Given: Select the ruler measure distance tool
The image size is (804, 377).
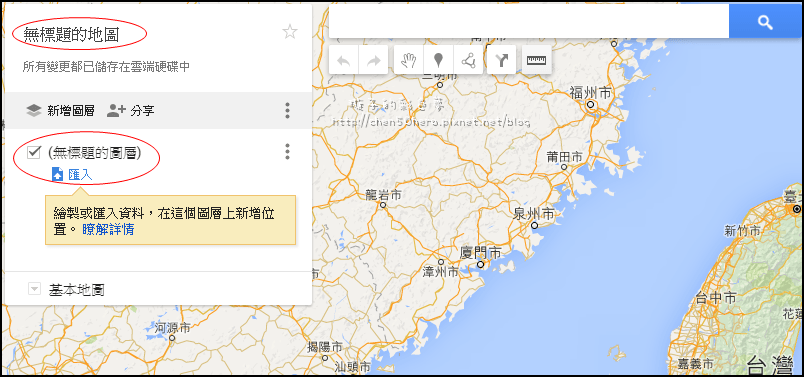Looking at the screenshot, I should pos(536,61).
